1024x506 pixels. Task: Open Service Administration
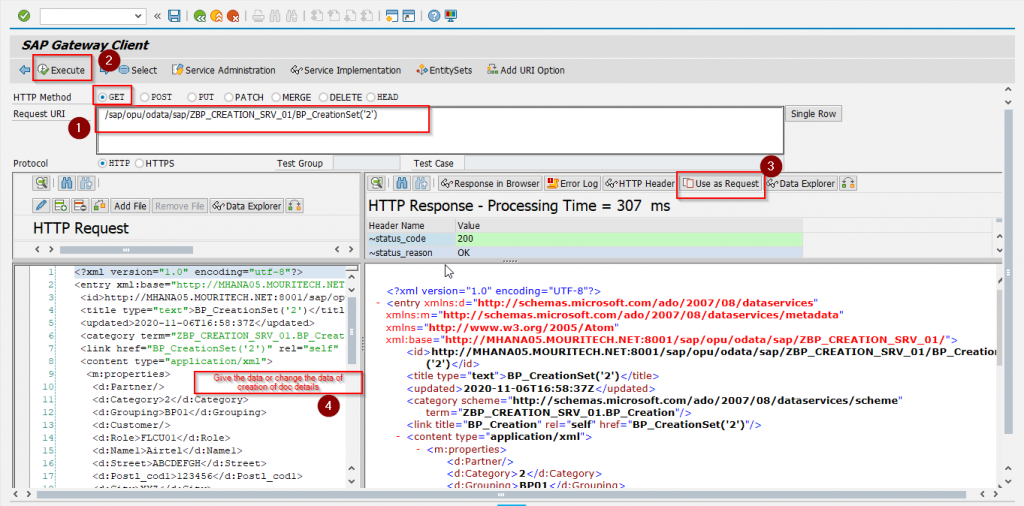coord(223,70)
